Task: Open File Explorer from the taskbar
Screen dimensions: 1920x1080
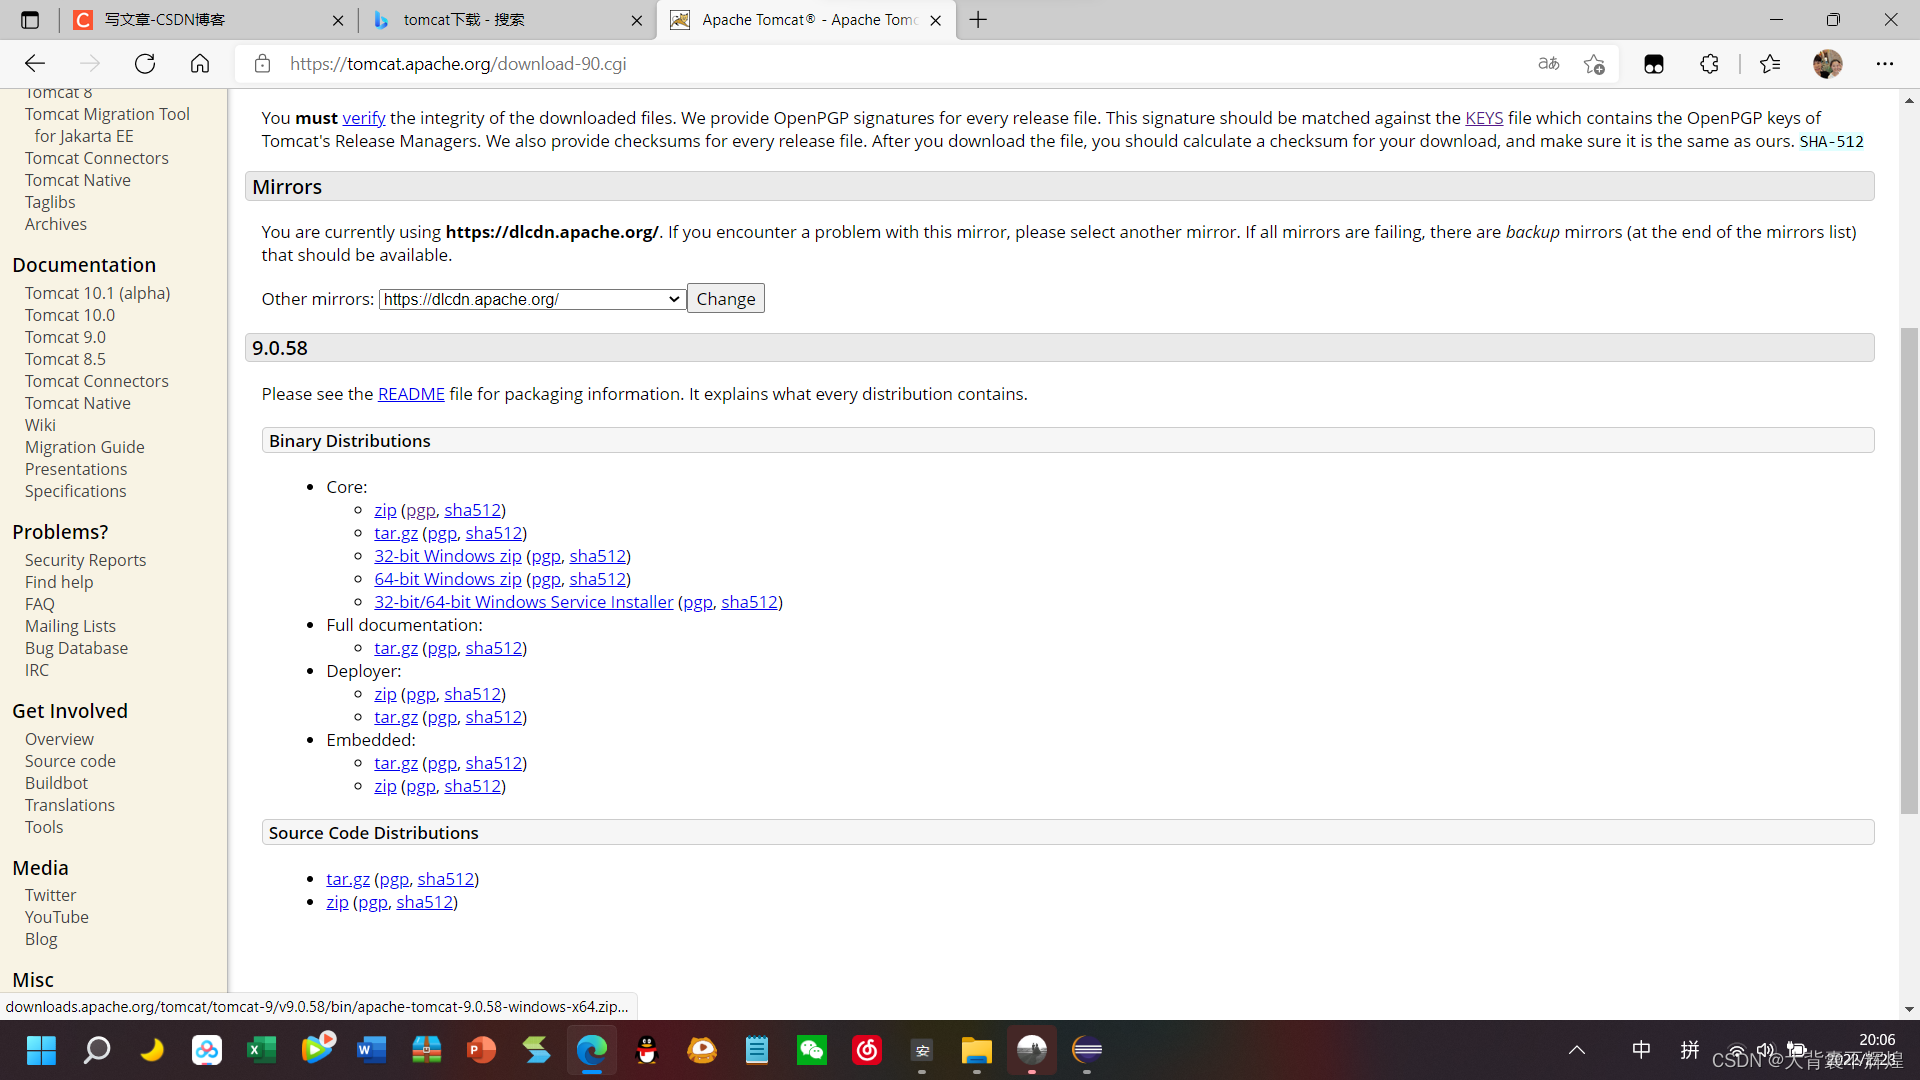Action: [976, 1050]
